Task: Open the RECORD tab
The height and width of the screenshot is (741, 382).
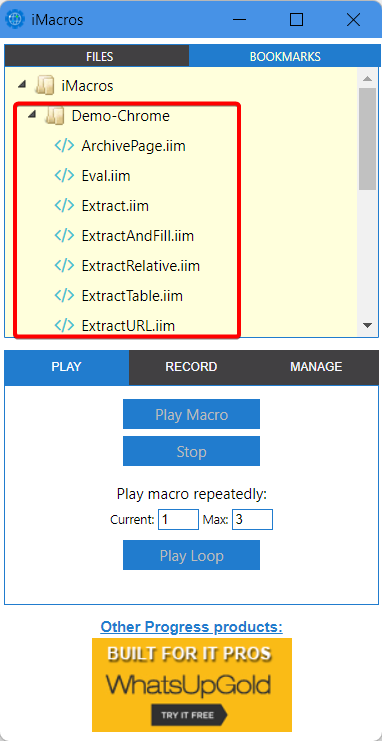Action: tap(191, 367)
